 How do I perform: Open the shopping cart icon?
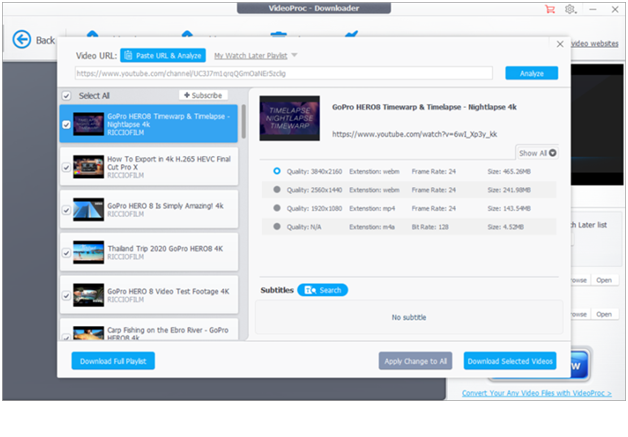pos(550,9)
